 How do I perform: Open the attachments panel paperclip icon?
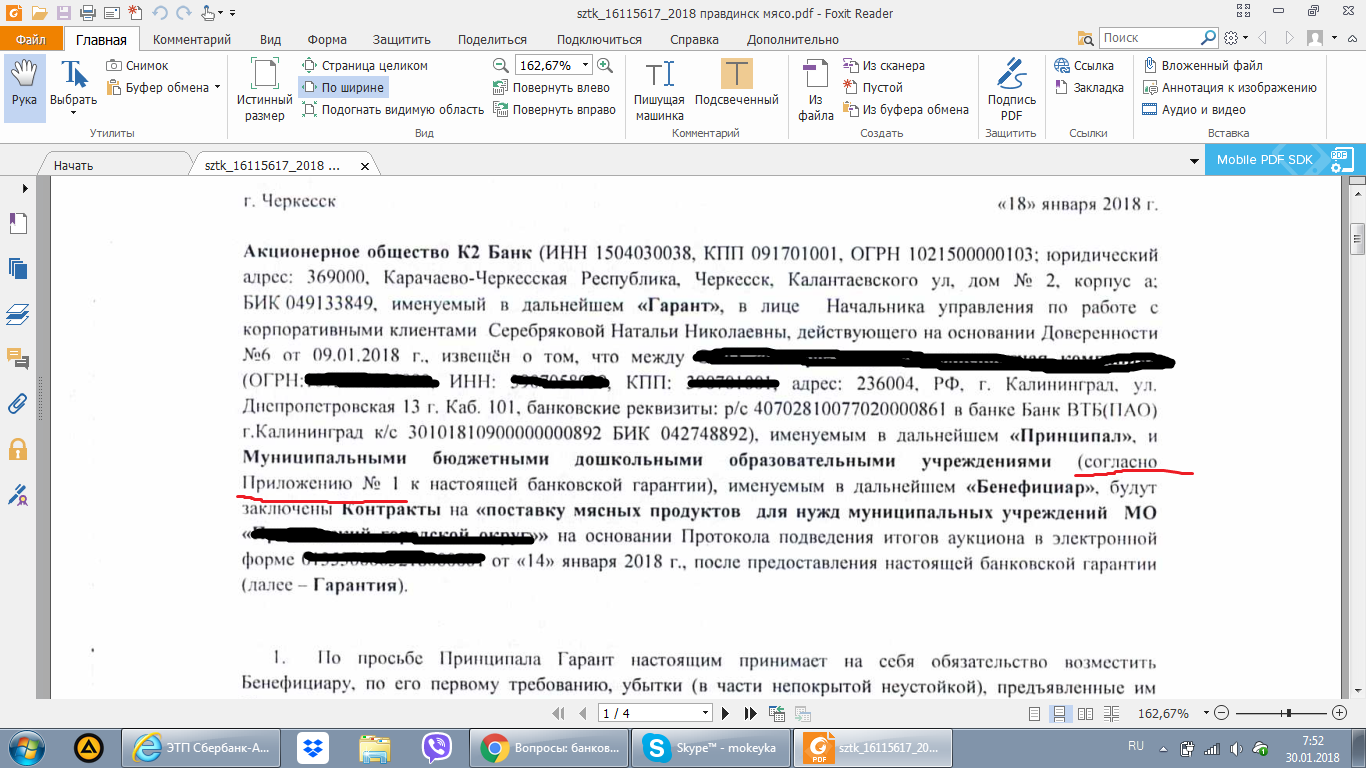tap(17, 404)
